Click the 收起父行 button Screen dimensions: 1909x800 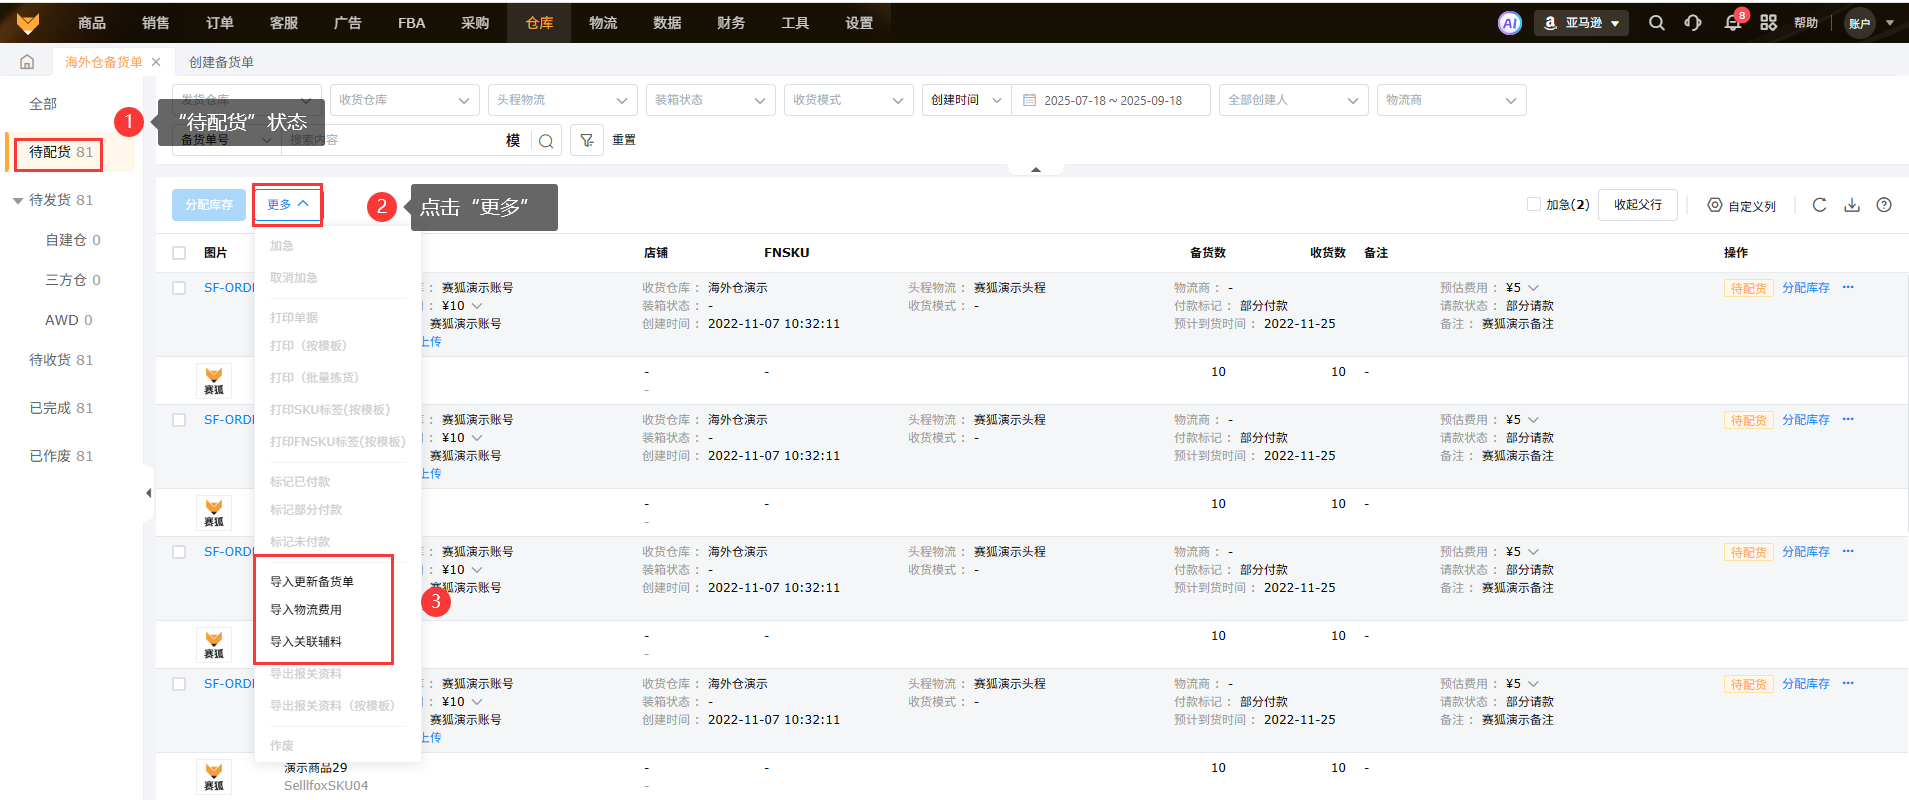point(1638,204)
